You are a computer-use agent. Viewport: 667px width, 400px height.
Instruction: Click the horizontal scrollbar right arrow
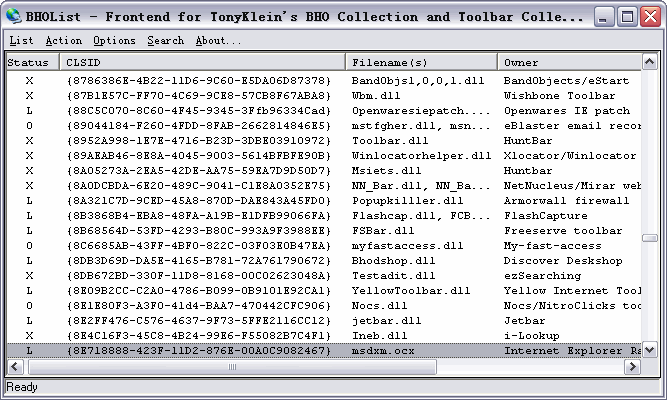click(x=633, y=366)
